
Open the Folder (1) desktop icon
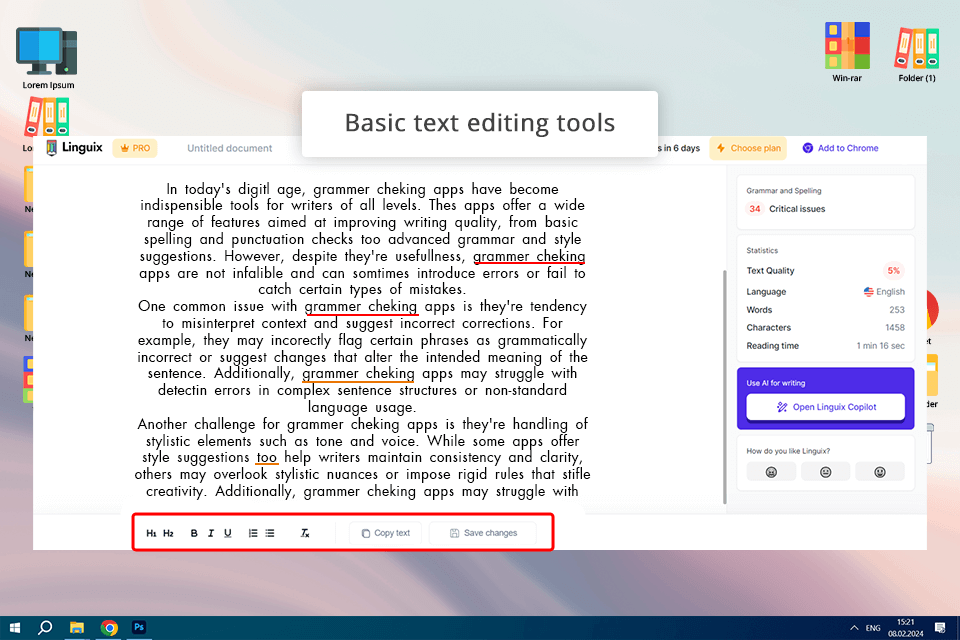click(x=917, y=54)
